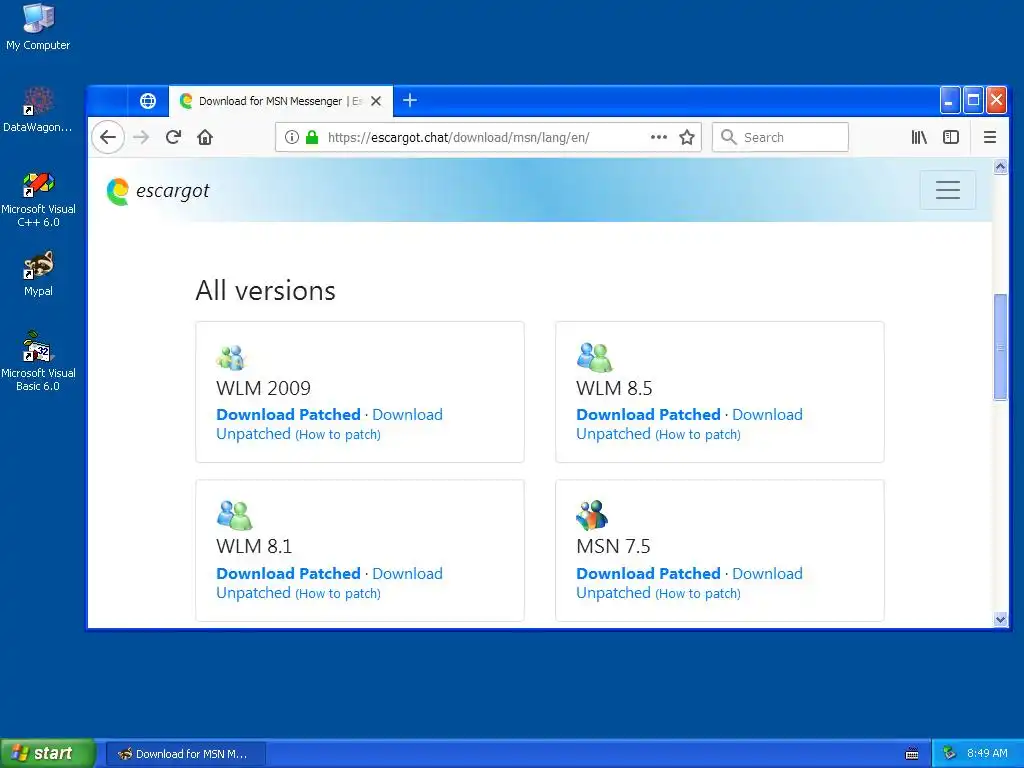The image size is (1024, 768).
Task: Click the WLM 8.1 messenger icon
Action: [x=234, y=515]
